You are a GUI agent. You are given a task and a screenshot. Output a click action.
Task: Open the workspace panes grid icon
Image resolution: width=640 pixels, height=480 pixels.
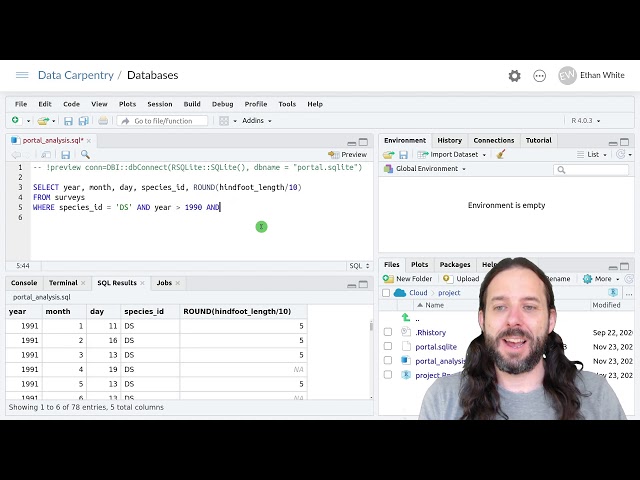pos(224,121)
